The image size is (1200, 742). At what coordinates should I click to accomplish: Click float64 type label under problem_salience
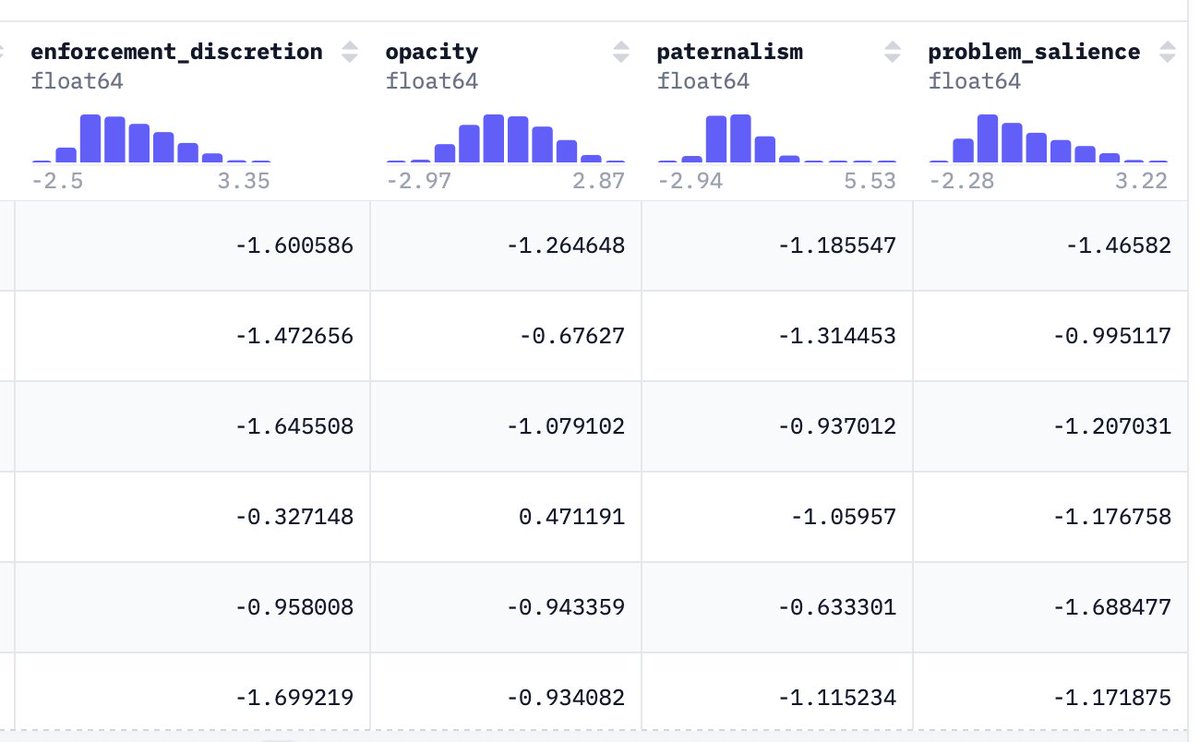[x=975, y=81]
